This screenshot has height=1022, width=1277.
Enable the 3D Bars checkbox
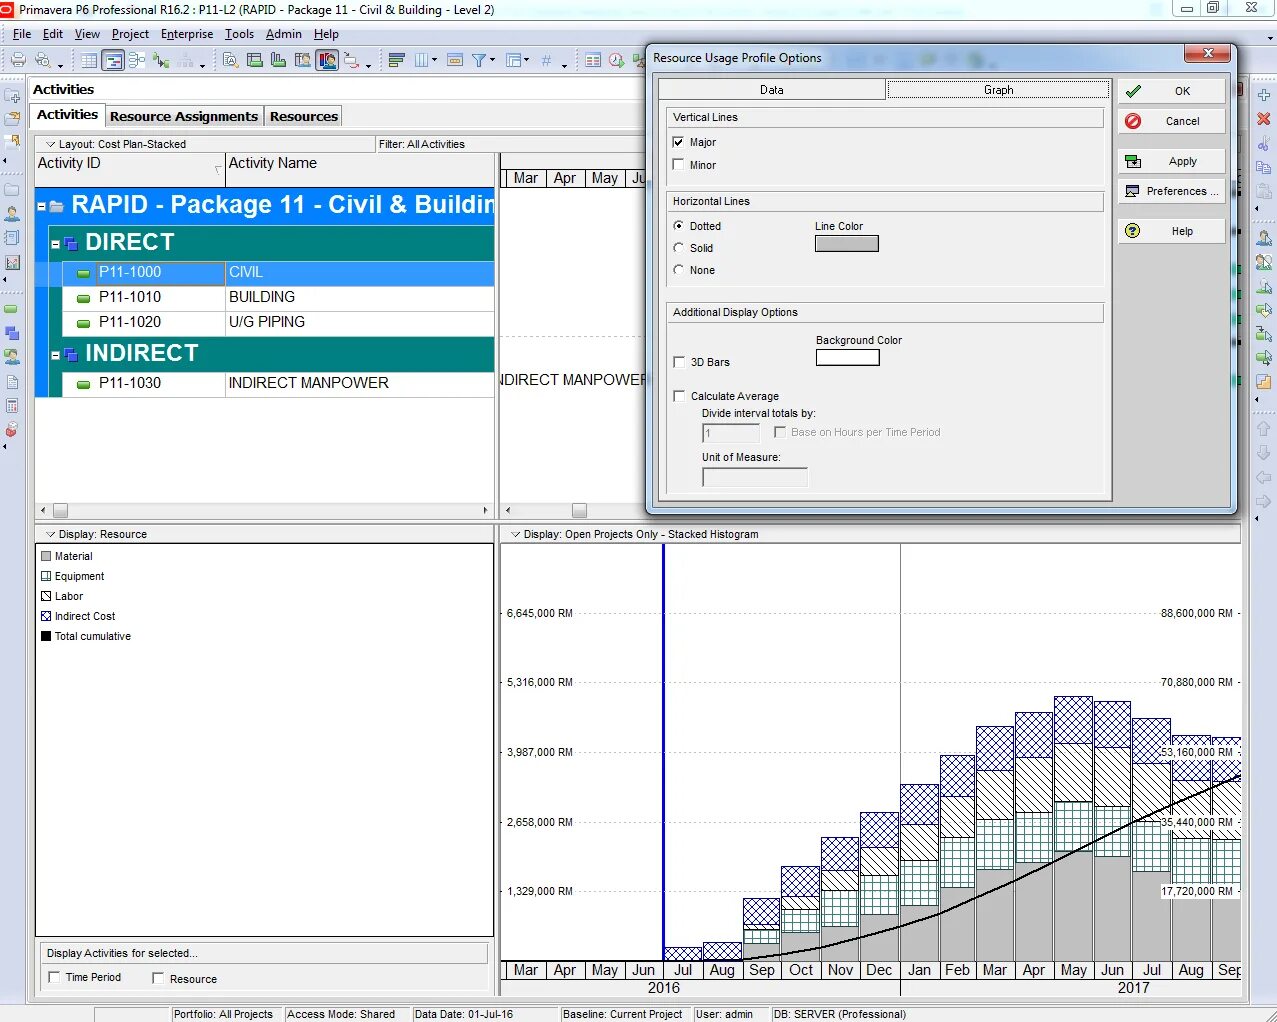(x=680, y=362)
